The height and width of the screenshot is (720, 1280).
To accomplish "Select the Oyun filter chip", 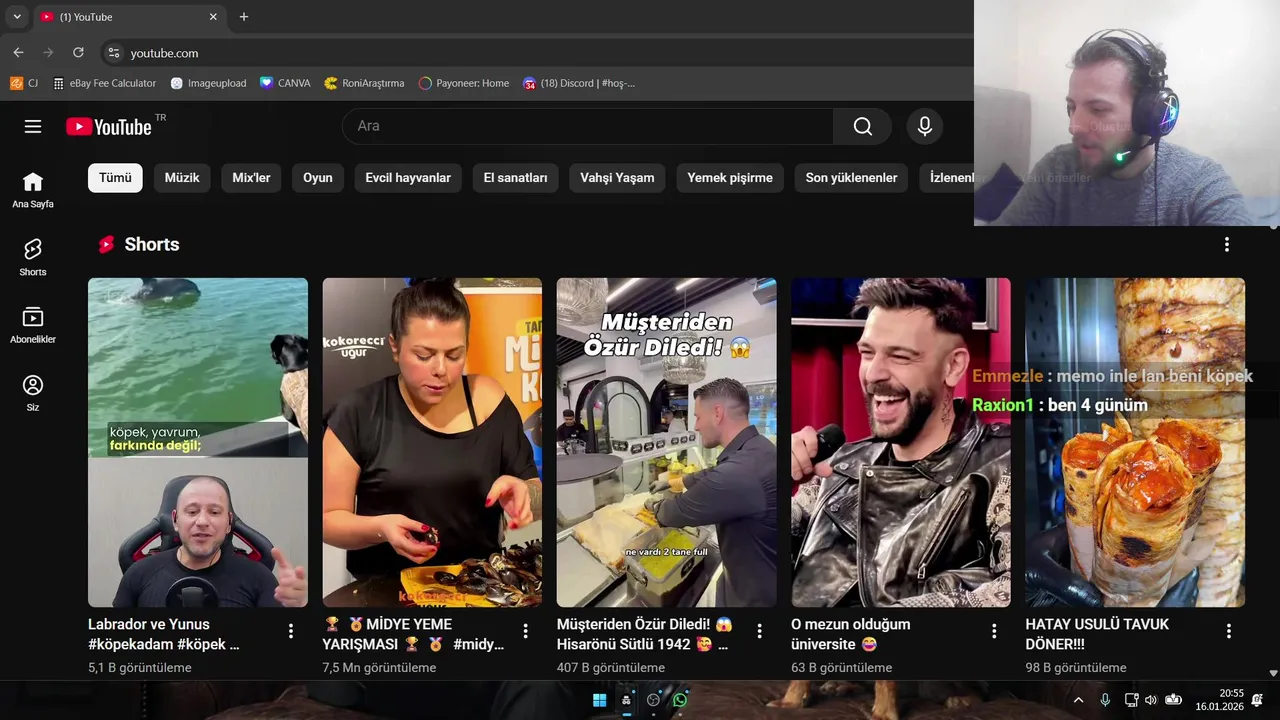I will 318,178.
